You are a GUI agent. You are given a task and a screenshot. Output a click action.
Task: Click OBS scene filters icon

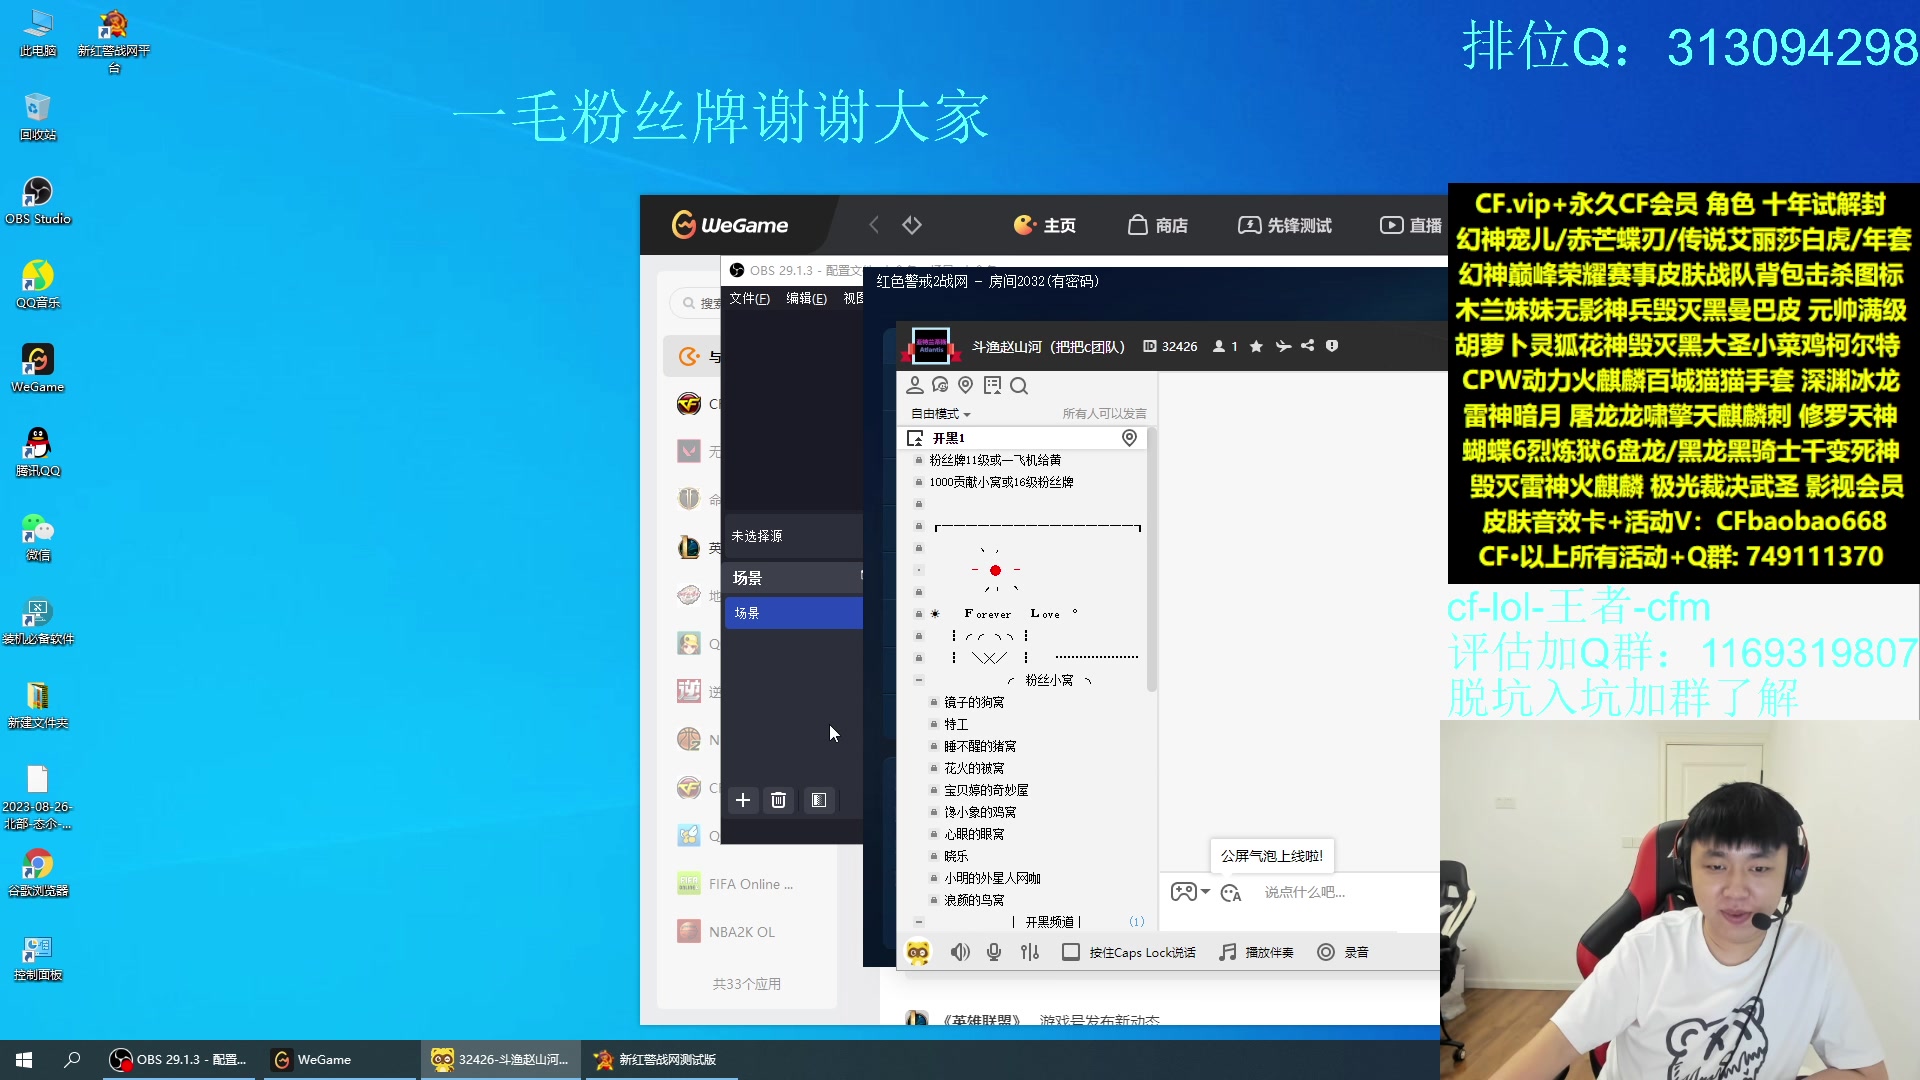pyautogui.click(x=819, y=800)
